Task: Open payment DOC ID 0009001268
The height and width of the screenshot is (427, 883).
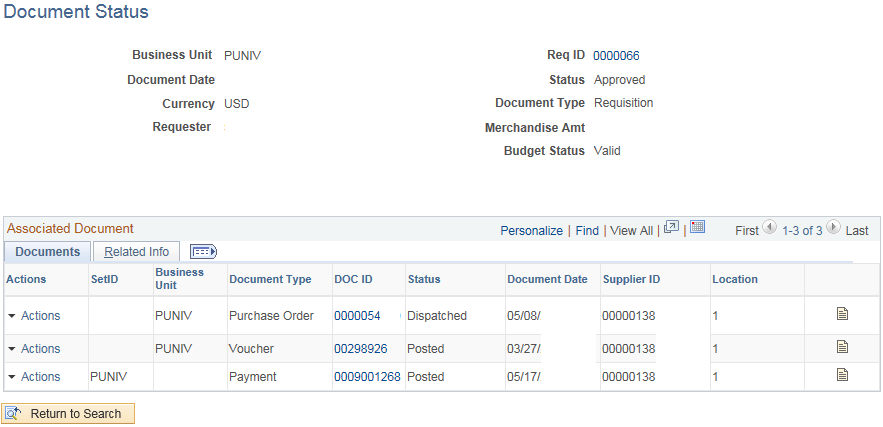Action: (367, 377)
